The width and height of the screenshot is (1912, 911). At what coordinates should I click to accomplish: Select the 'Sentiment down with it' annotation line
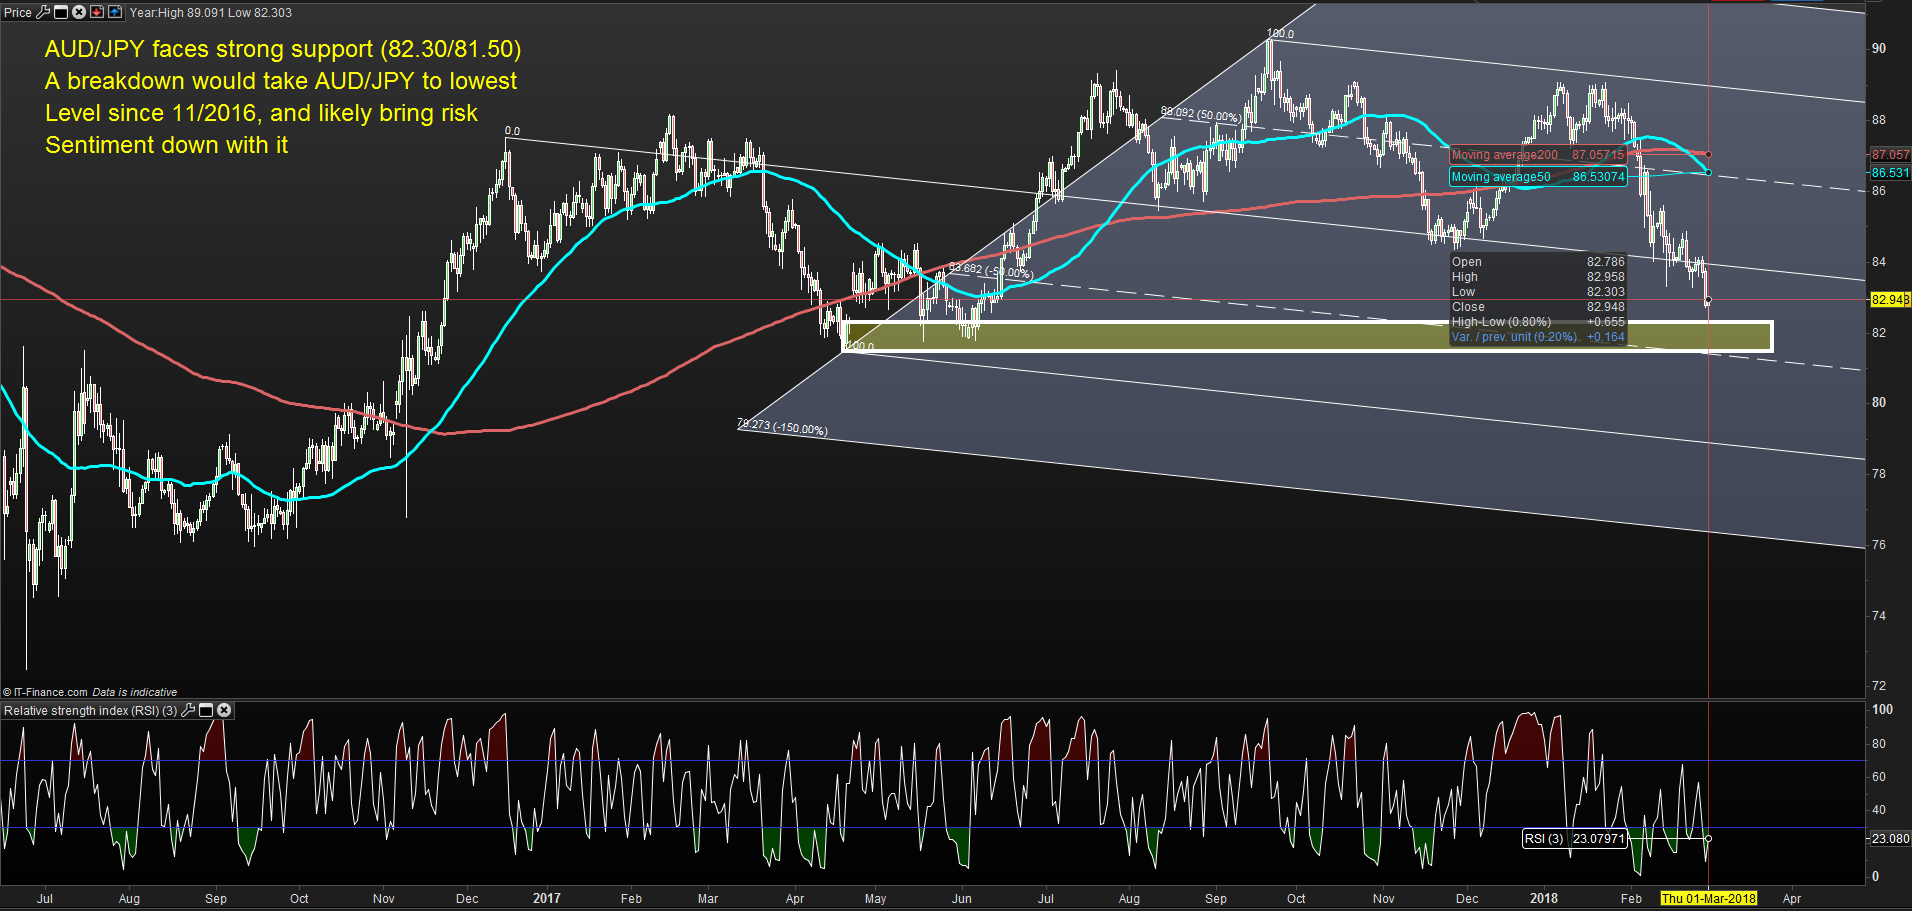(167, 146)
